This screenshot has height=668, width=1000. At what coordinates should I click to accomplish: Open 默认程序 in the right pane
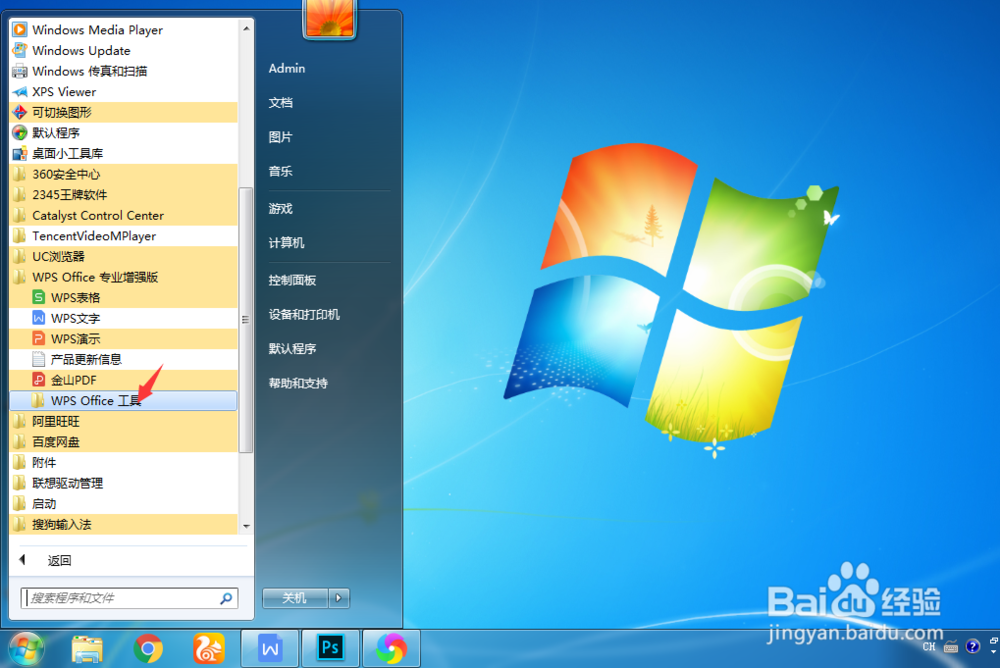(292, 349)
